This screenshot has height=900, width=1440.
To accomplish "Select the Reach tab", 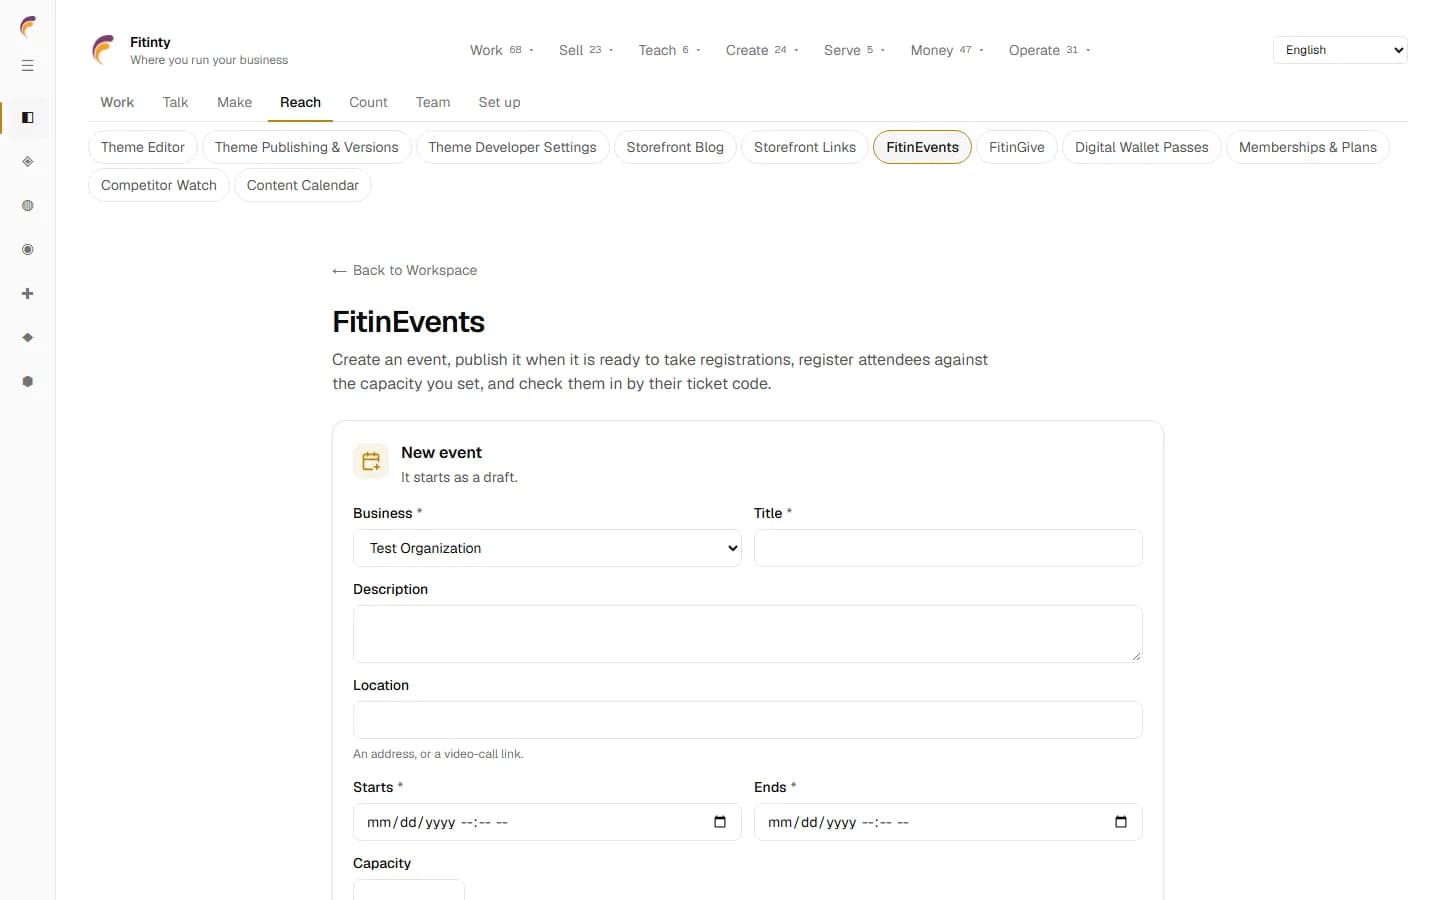I will (300, 102).
